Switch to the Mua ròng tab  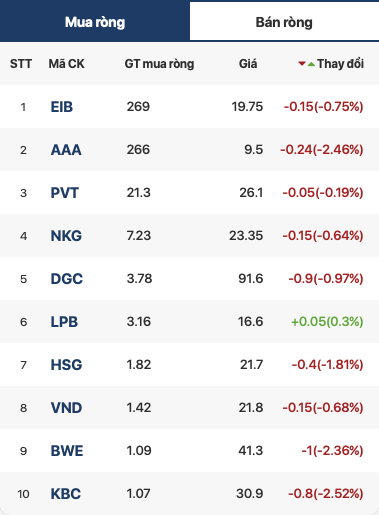pyautogui.click(x=95, y=21)
